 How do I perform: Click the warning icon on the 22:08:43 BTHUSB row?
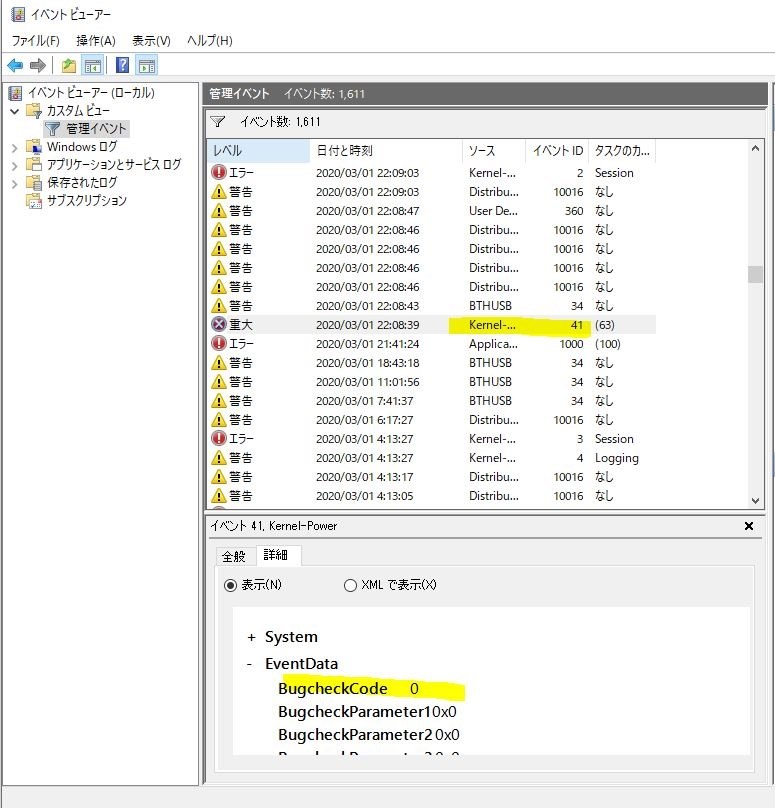[x=219, y=306]
